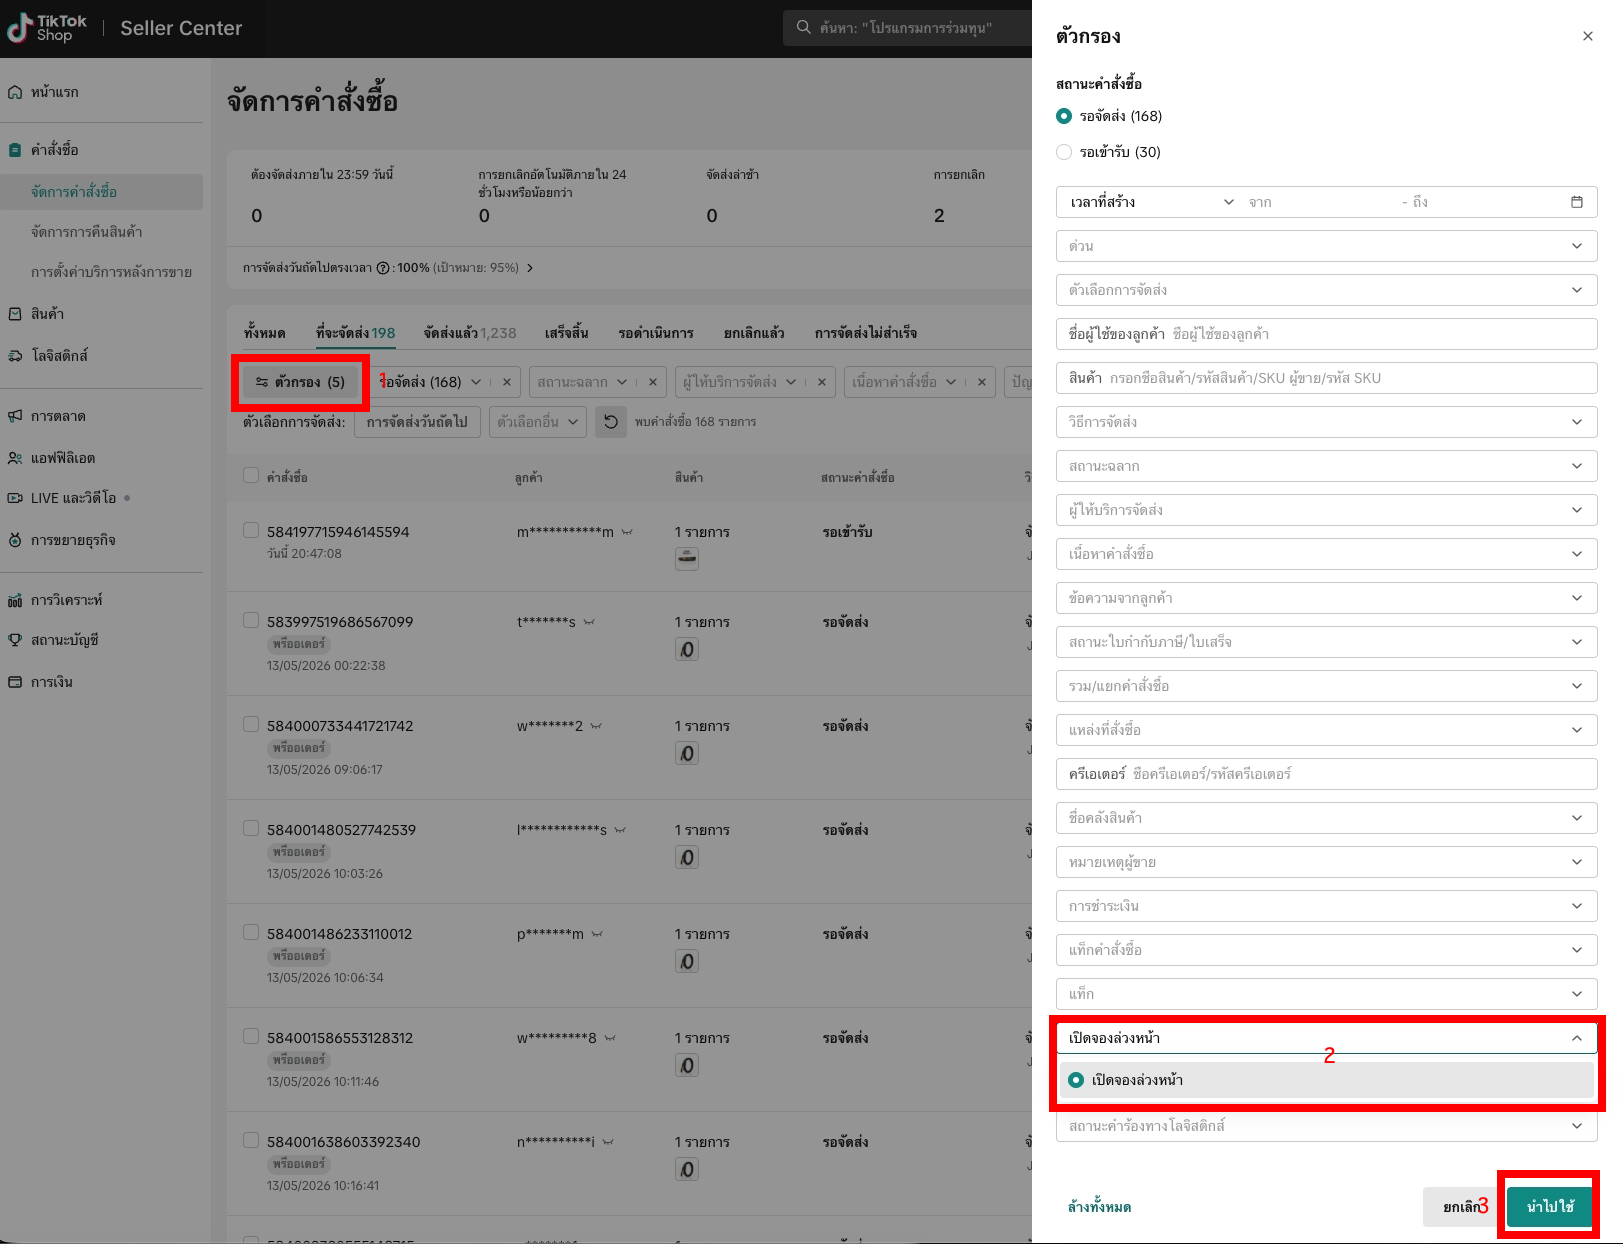This screenshot has height=1244, width=1623.
Task: Open the ด่วน dropdown in filter panel
Action: point(1326,246)
